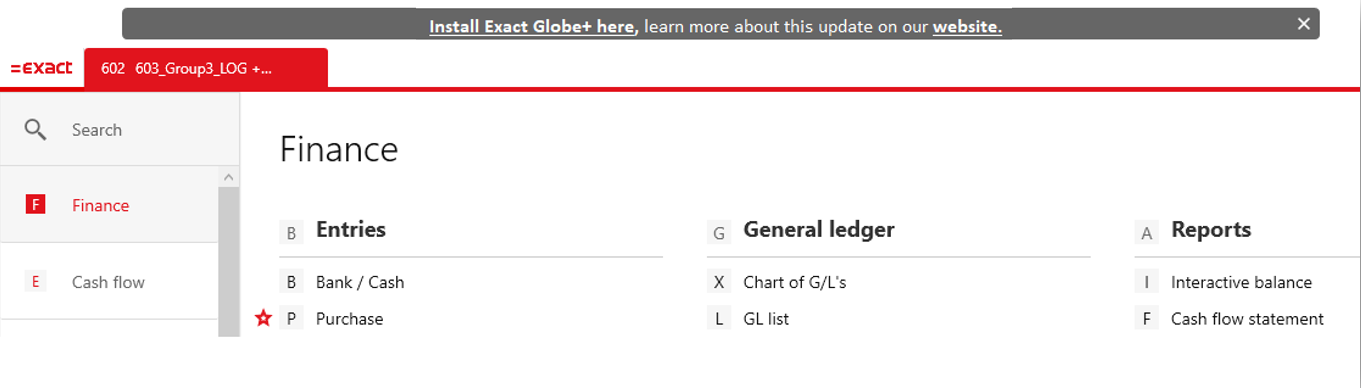Open the Purchase entry option
Image resolution: width=1361 pixels, height=388 pixels.
[x=349, y=319]
